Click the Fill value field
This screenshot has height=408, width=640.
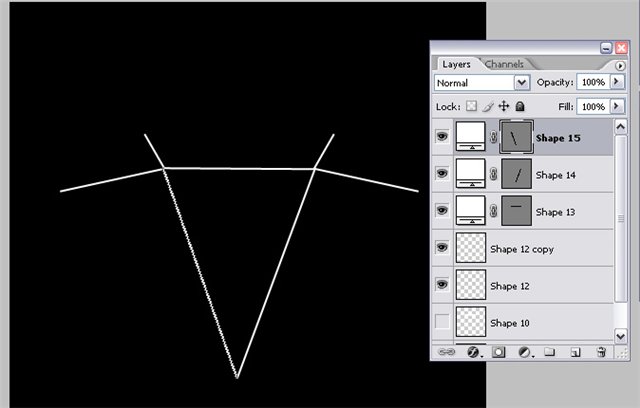593,107
